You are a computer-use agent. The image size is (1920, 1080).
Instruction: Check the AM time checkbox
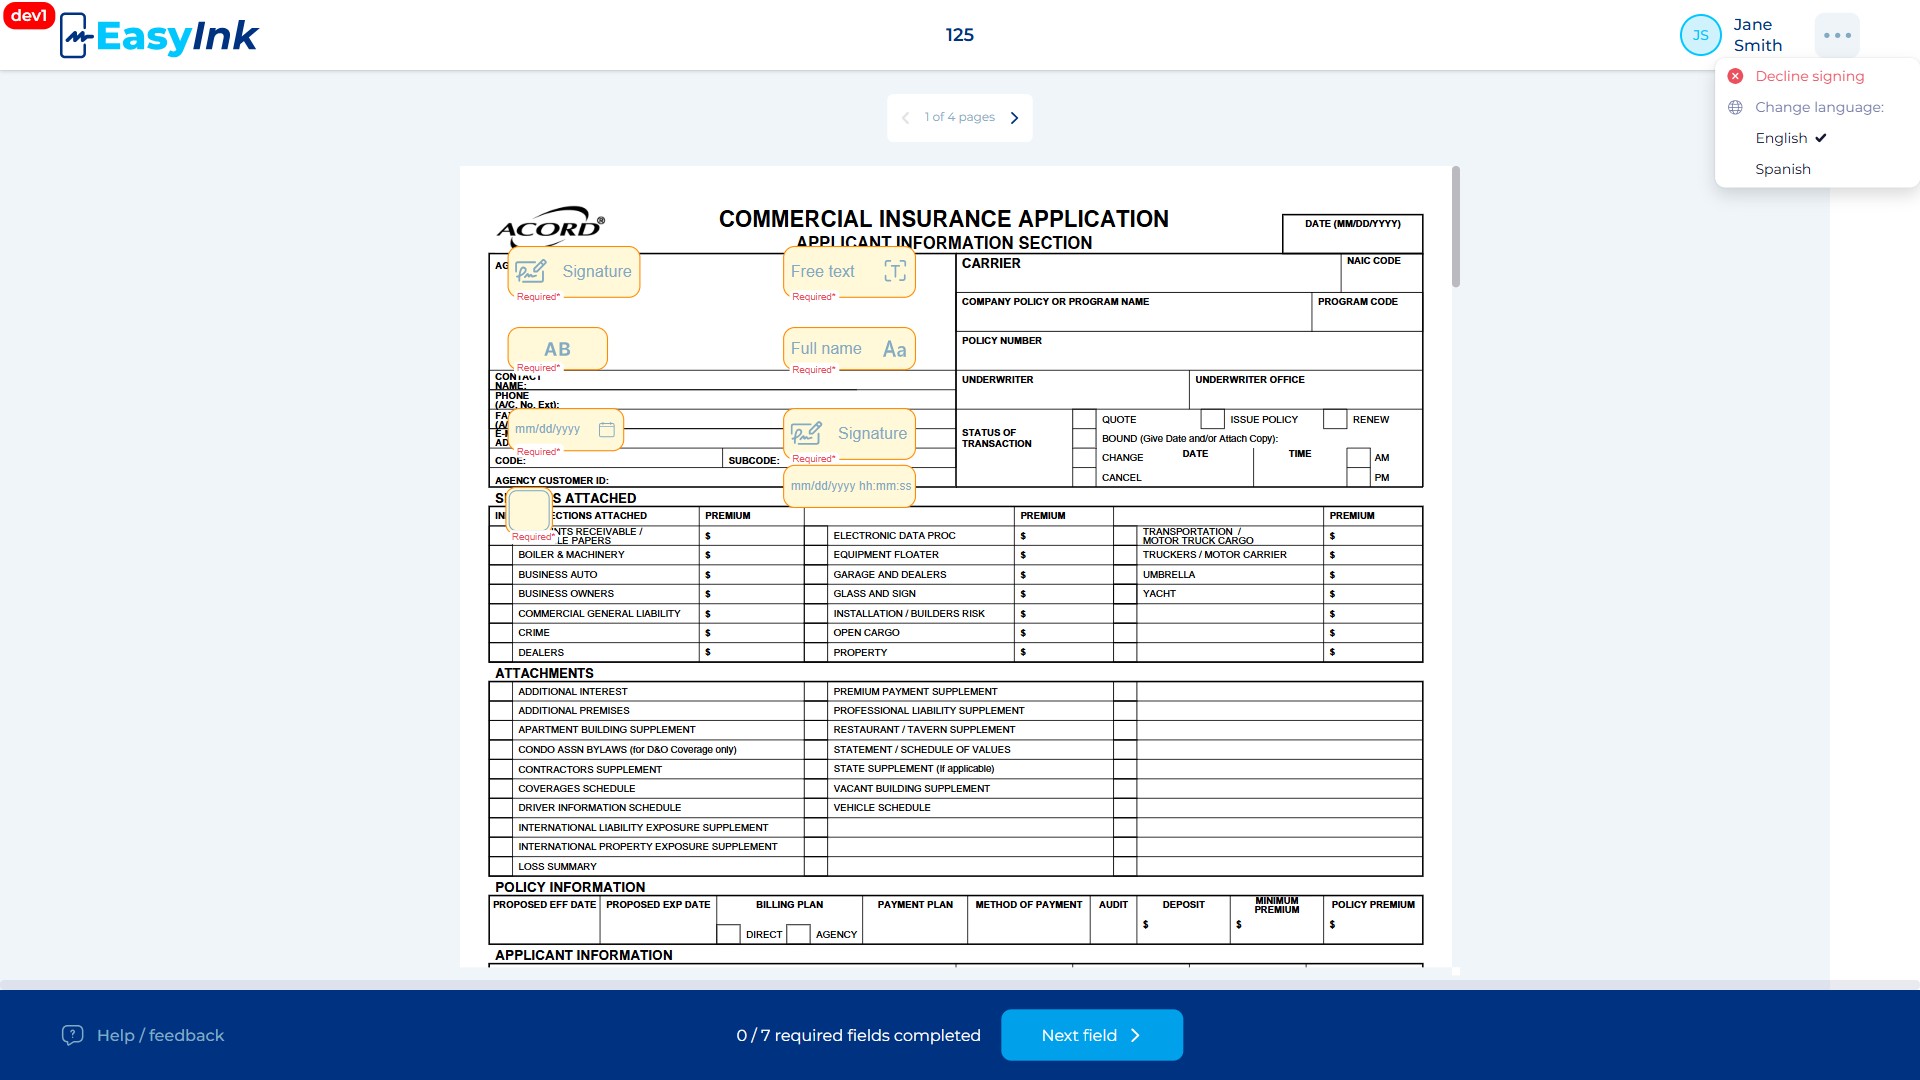point(1358,458)
